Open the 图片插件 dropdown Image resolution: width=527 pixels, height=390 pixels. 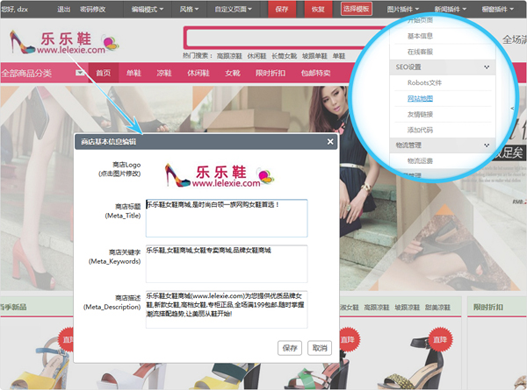[x=403, y=9]
